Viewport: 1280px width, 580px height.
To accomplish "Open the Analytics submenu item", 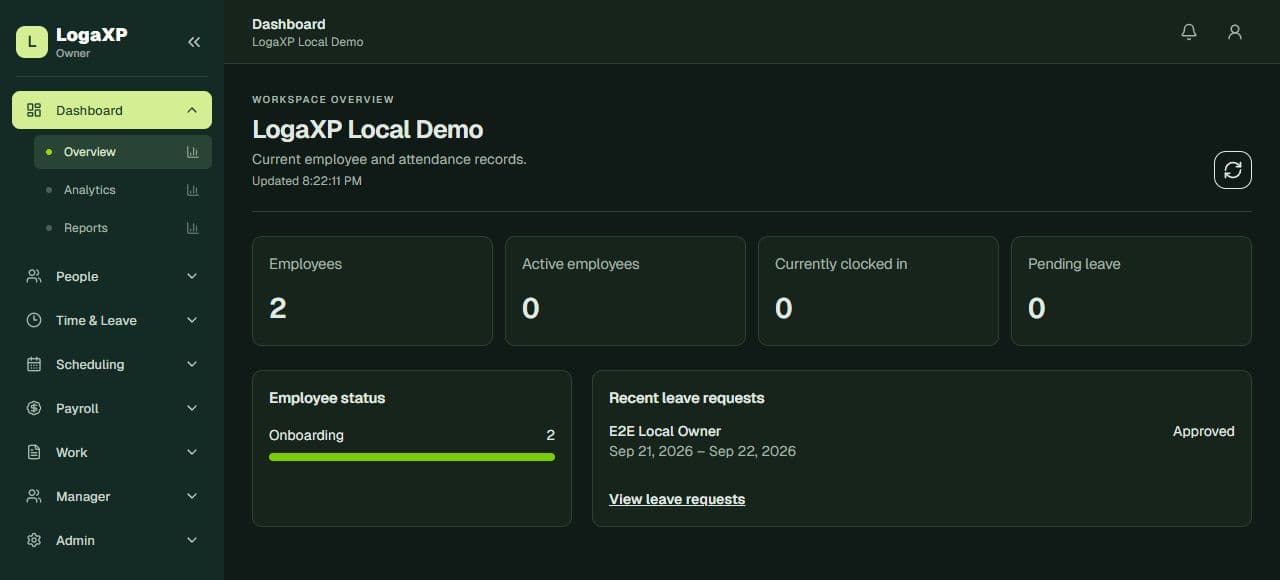I will click(123, 190).
